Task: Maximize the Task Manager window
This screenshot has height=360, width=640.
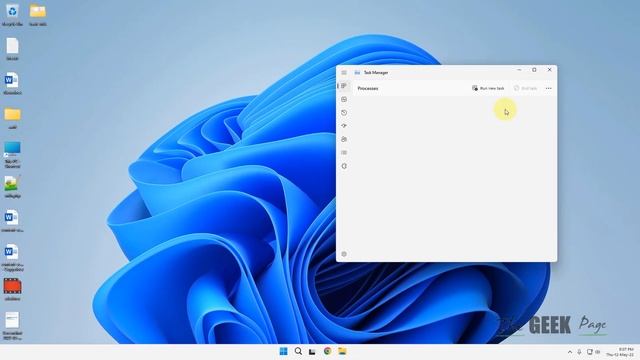Action: point(534,70)
